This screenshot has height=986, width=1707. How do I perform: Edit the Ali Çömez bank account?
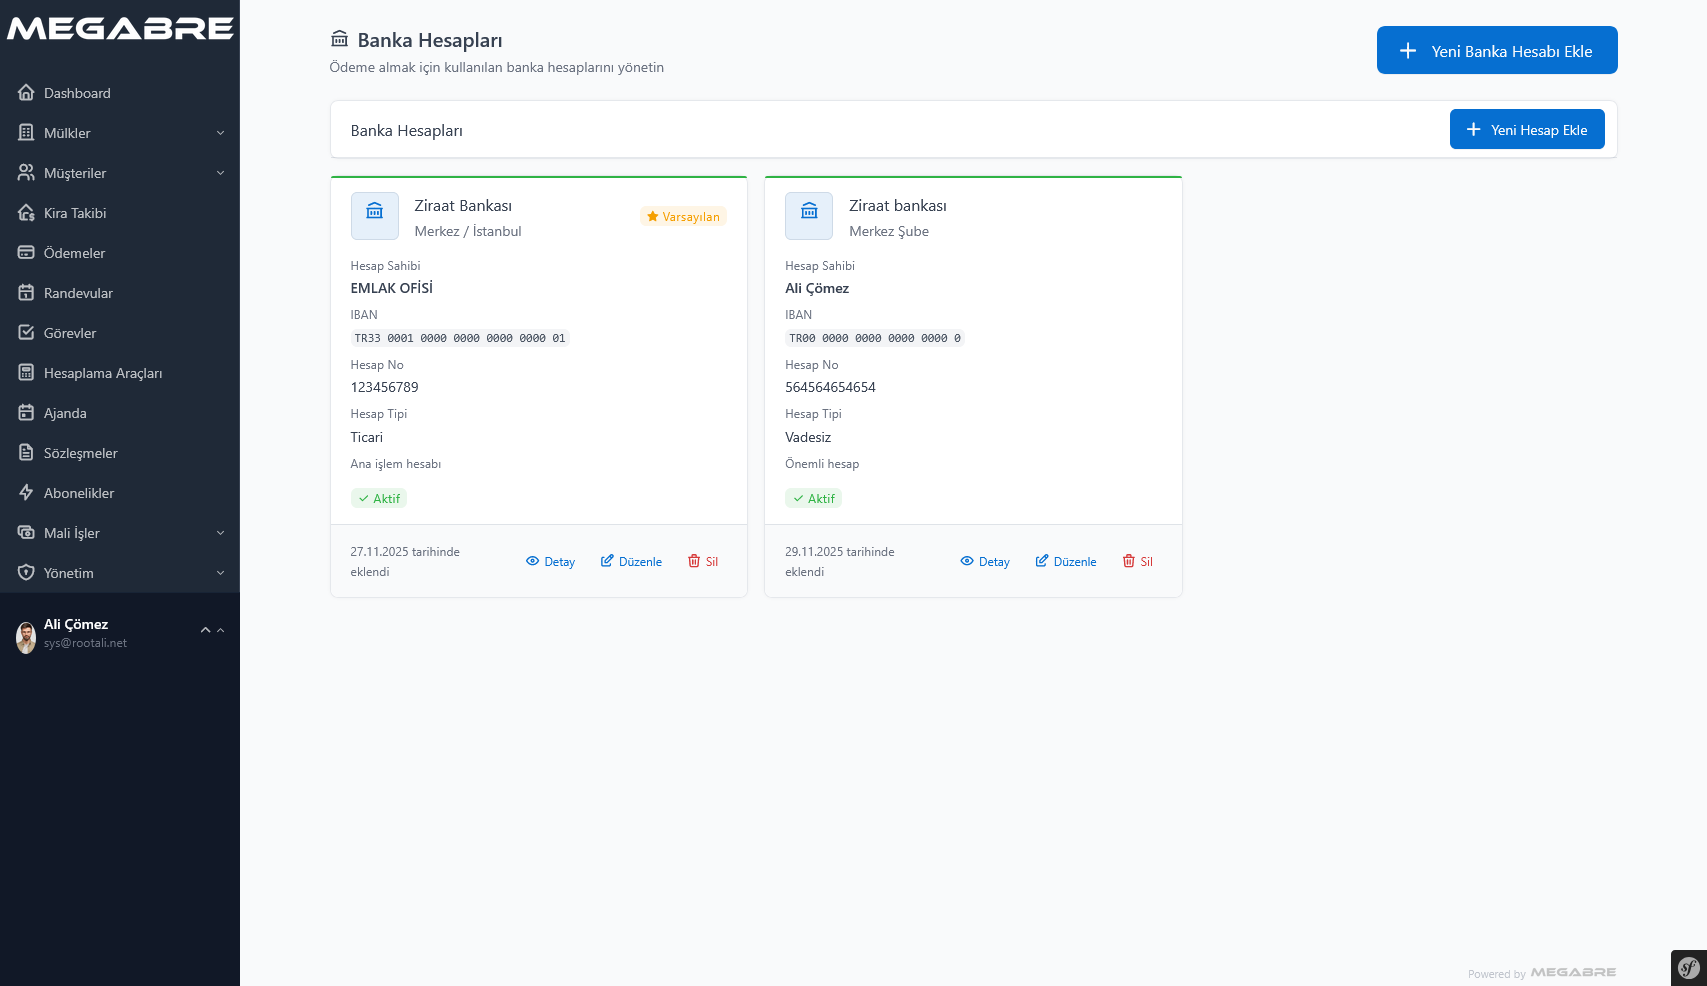[1066, 561]
